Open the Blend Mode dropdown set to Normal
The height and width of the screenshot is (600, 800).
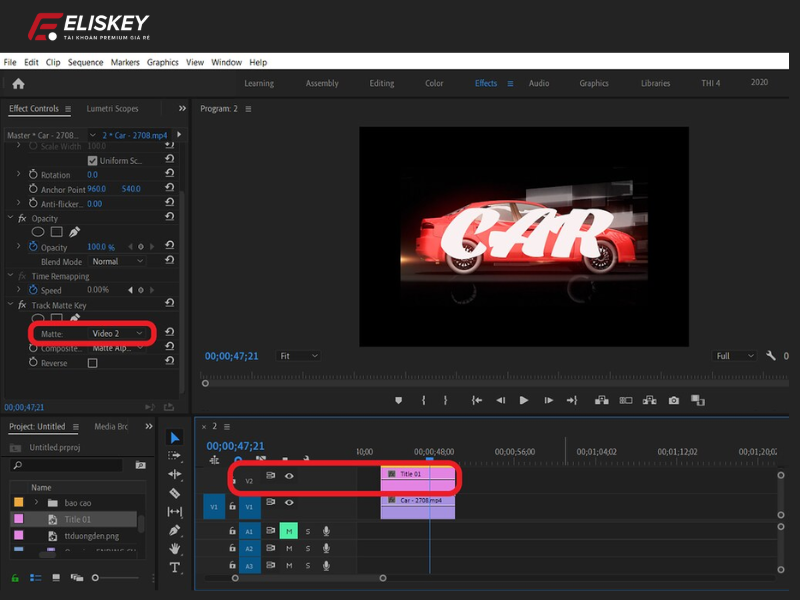(115, 261)
